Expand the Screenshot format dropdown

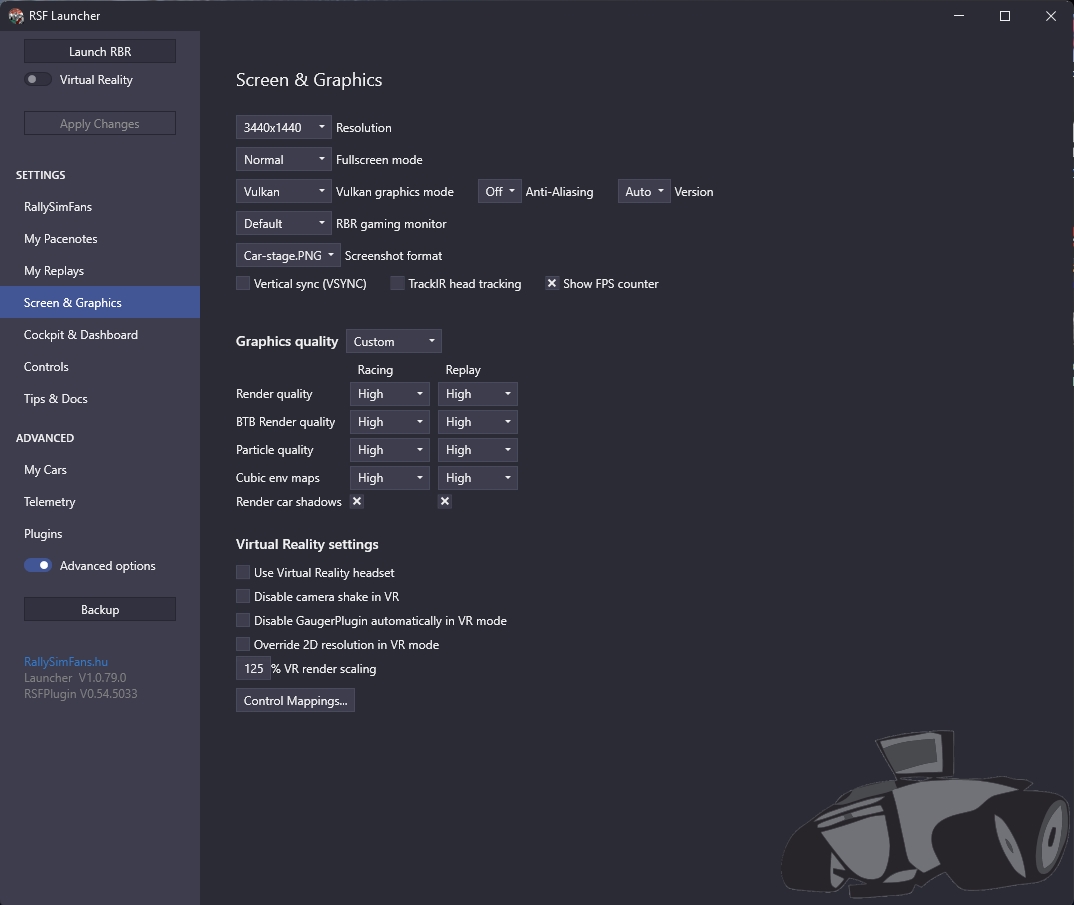289,256
